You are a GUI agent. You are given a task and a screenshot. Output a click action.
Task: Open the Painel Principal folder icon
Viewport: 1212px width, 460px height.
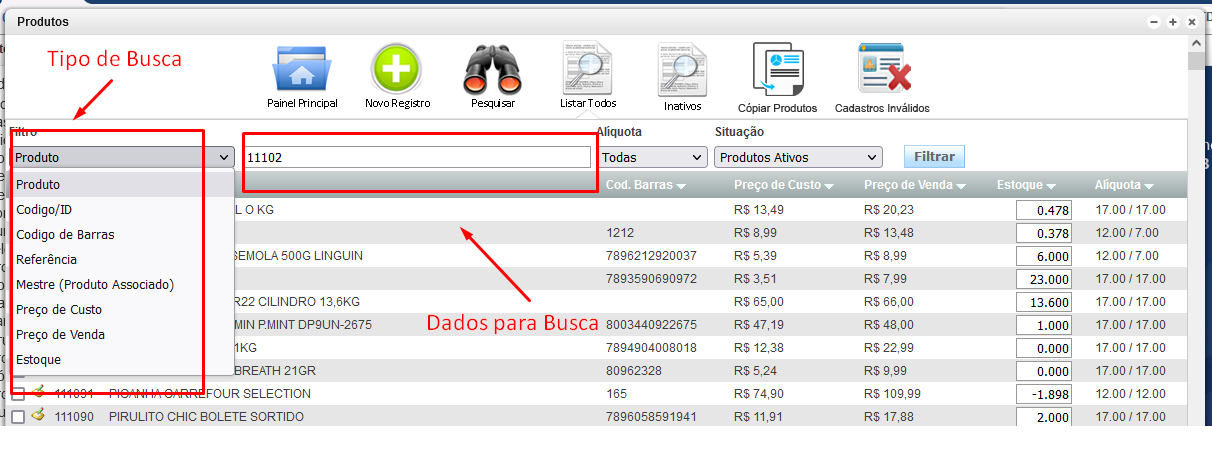pyautogui.click(x=302, y=69)
